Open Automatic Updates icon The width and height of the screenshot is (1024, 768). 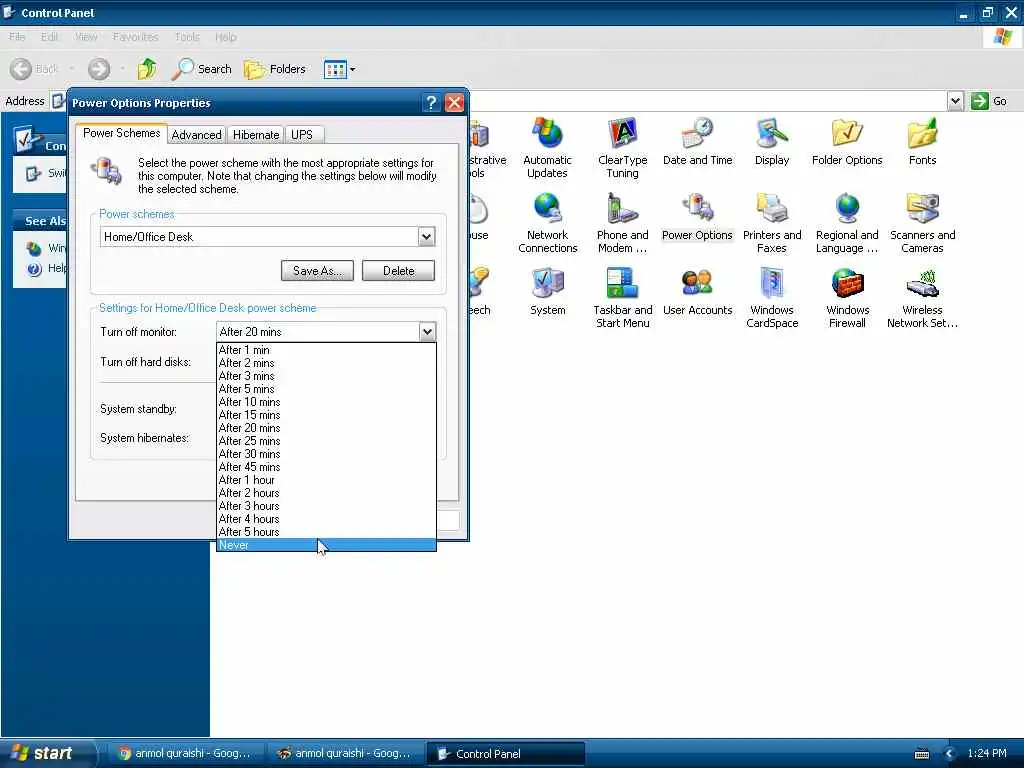(547, 148)
